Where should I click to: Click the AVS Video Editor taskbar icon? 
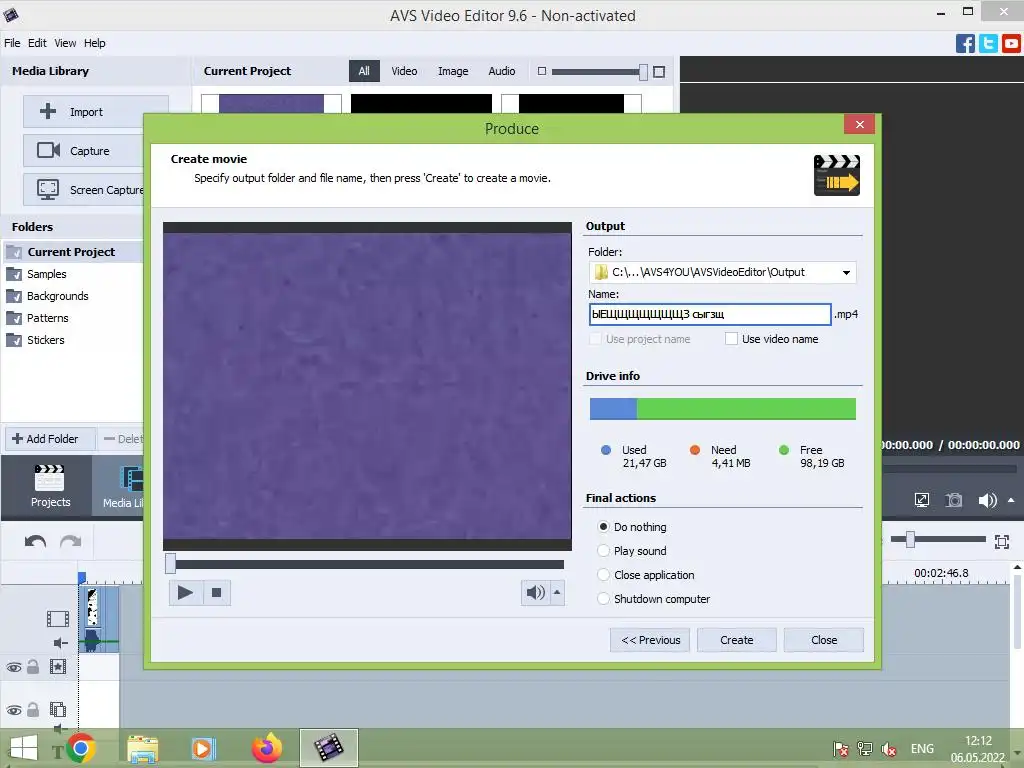[x=328, y=748]
